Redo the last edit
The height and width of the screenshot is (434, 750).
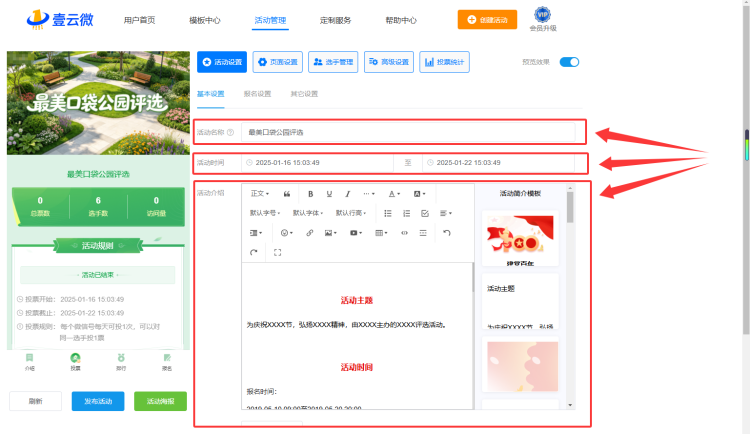coord(254,252)
